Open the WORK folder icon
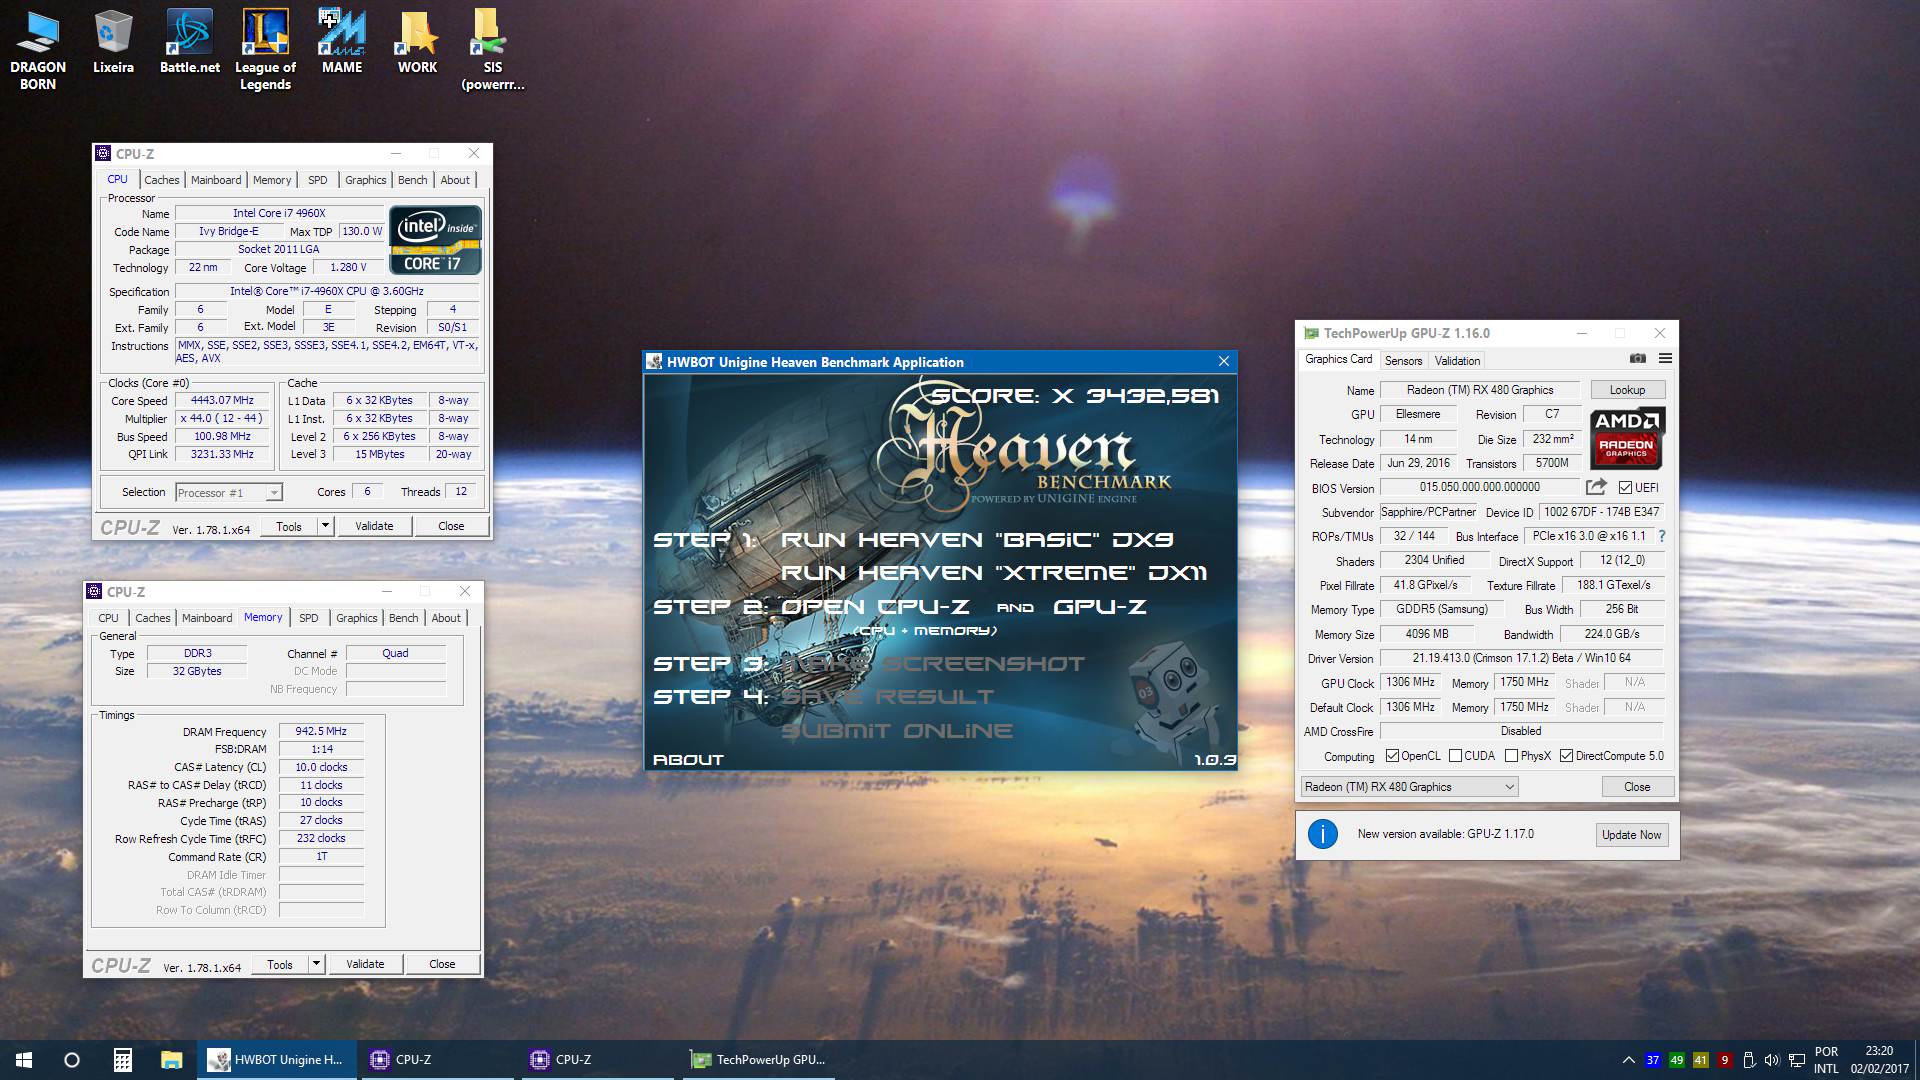The height and width of the screenshot is (1080, 1920). click(417, 42)
